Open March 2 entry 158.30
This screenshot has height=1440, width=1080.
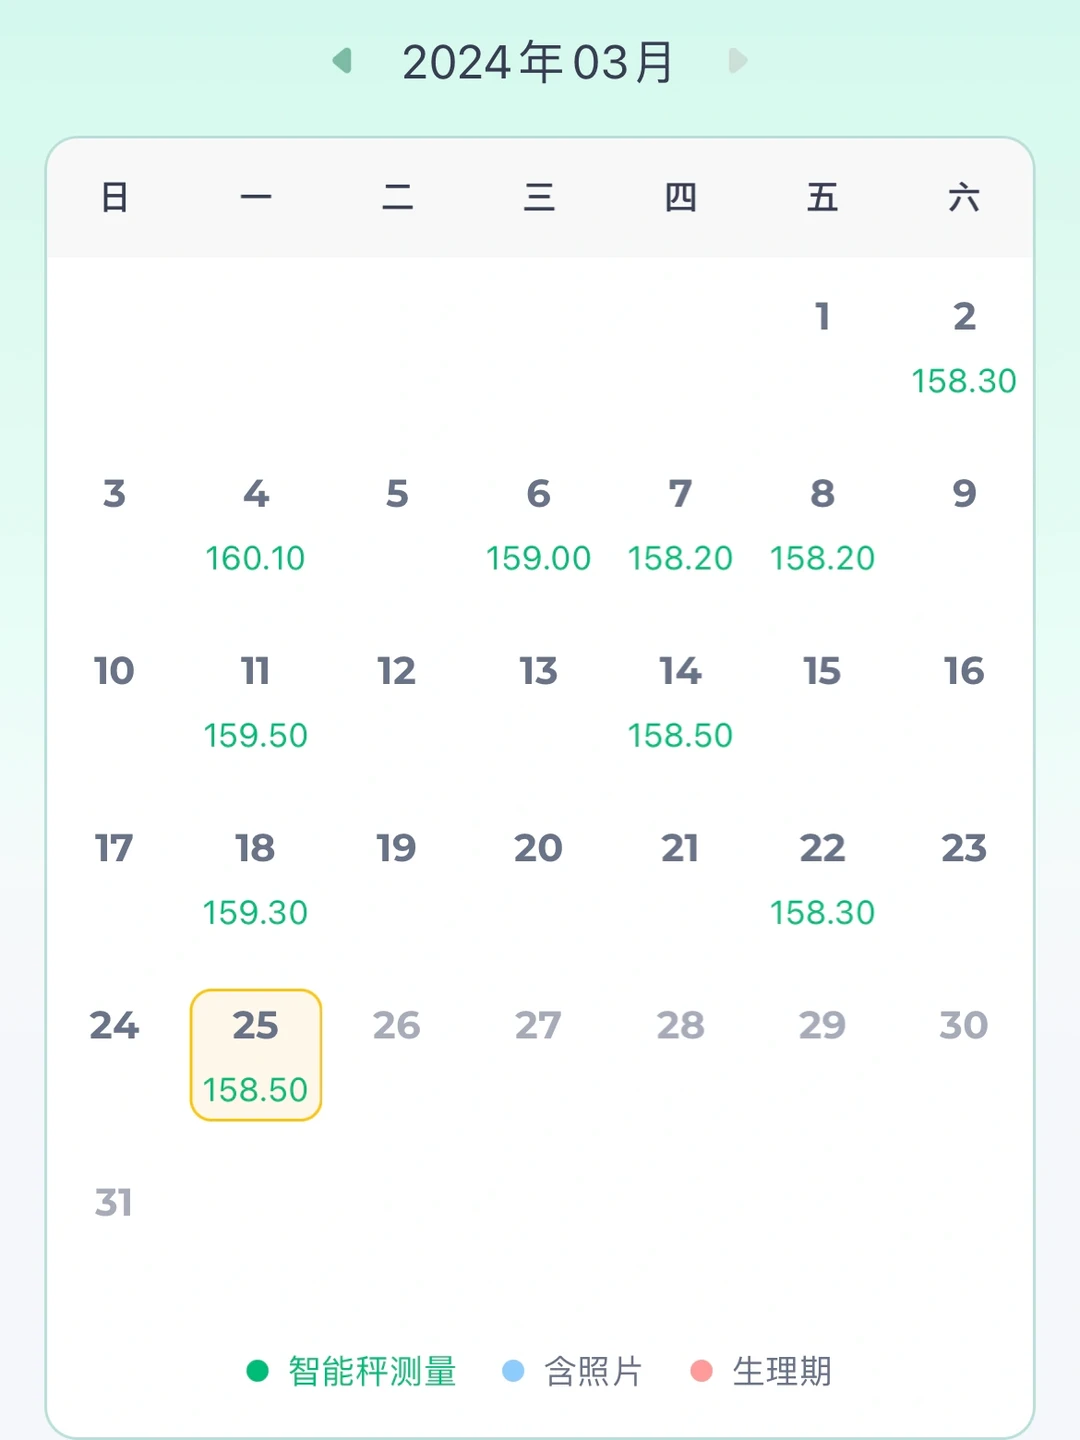pyautogui.click(x=963, y=348)
